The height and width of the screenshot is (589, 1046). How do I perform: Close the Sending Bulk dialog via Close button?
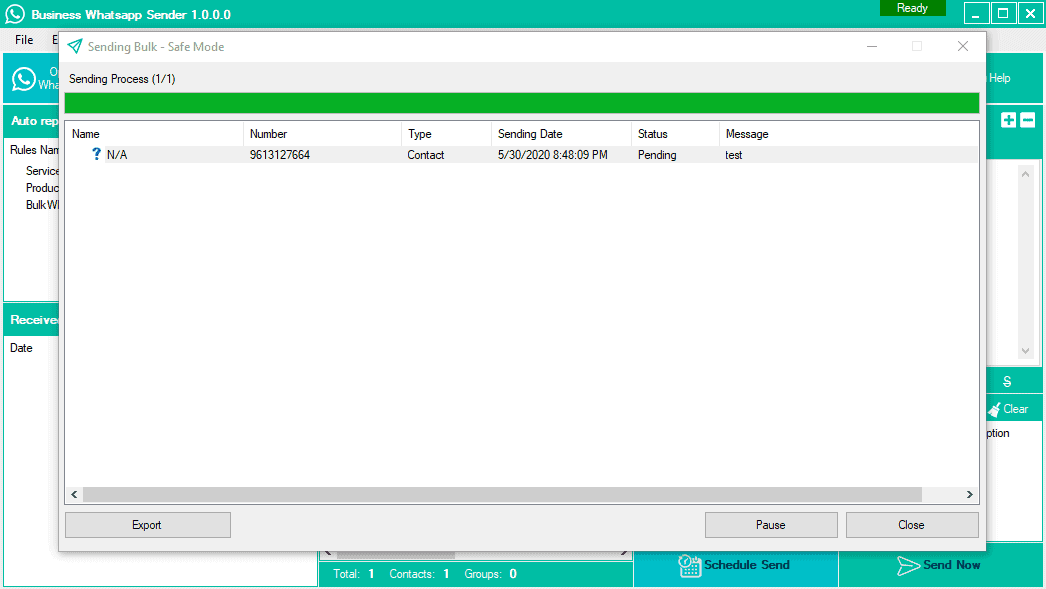click(911, 525)
